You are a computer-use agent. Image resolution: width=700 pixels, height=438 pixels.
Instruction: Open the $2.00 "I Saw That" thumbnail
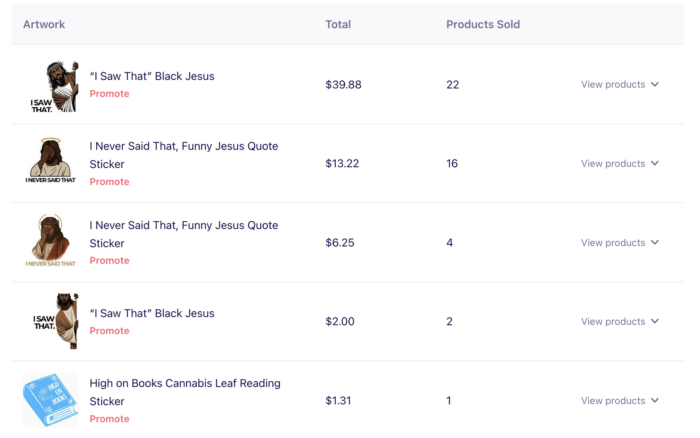[56, 321]
